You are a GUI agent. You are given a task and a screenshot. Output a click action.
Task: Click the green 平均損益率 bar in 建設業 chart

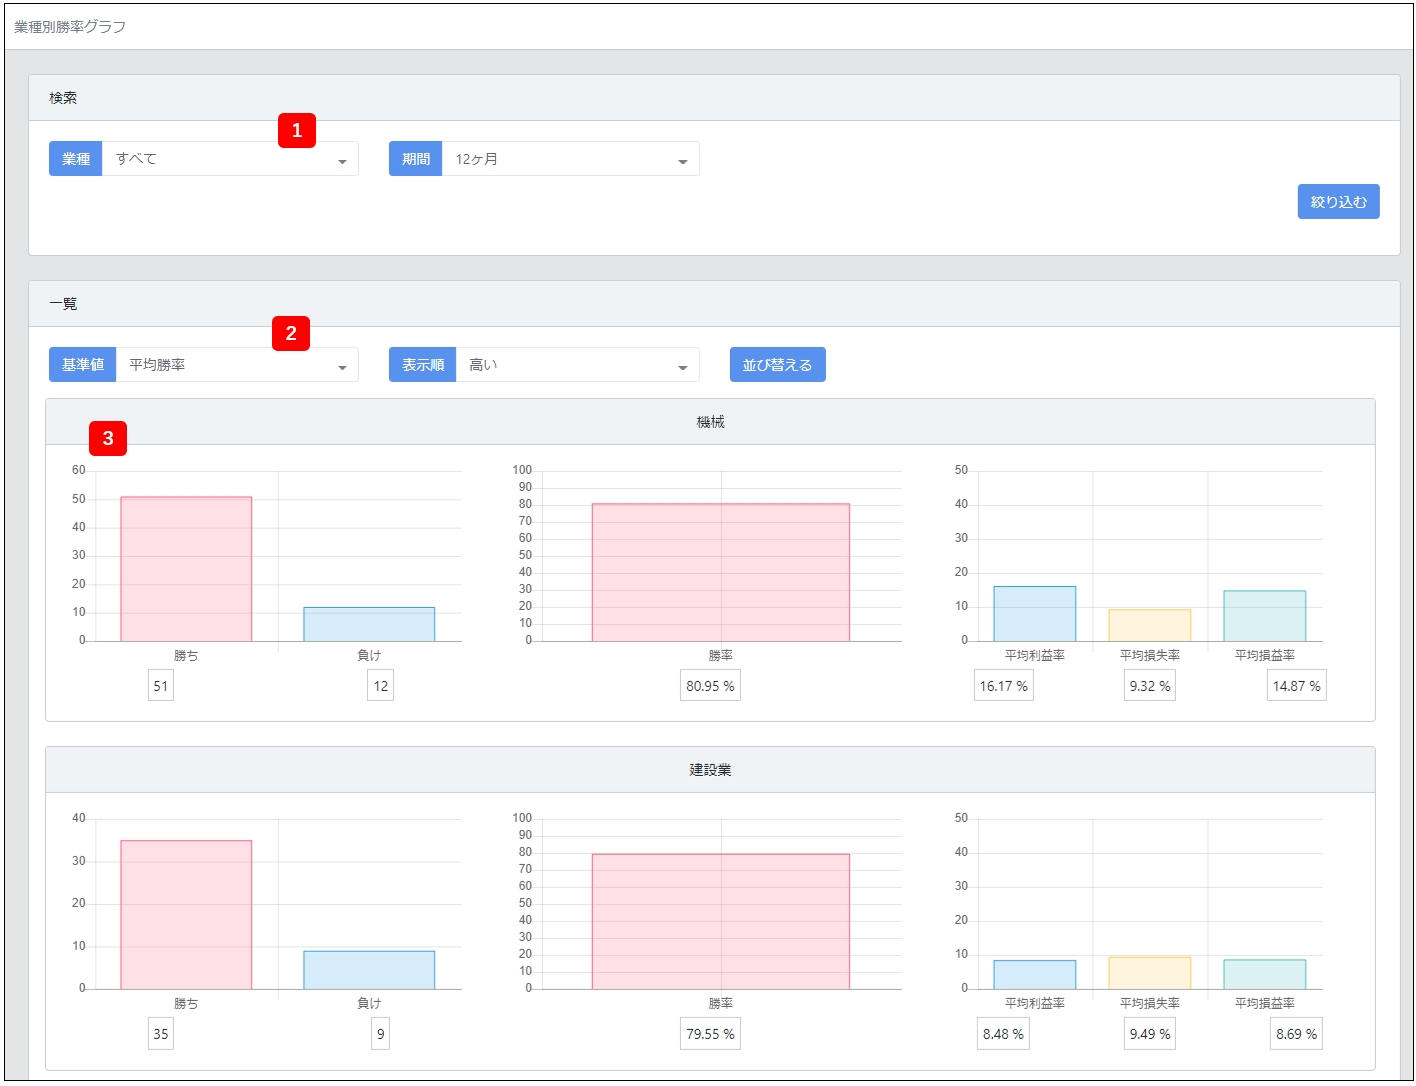click(x=1264, y=975)
